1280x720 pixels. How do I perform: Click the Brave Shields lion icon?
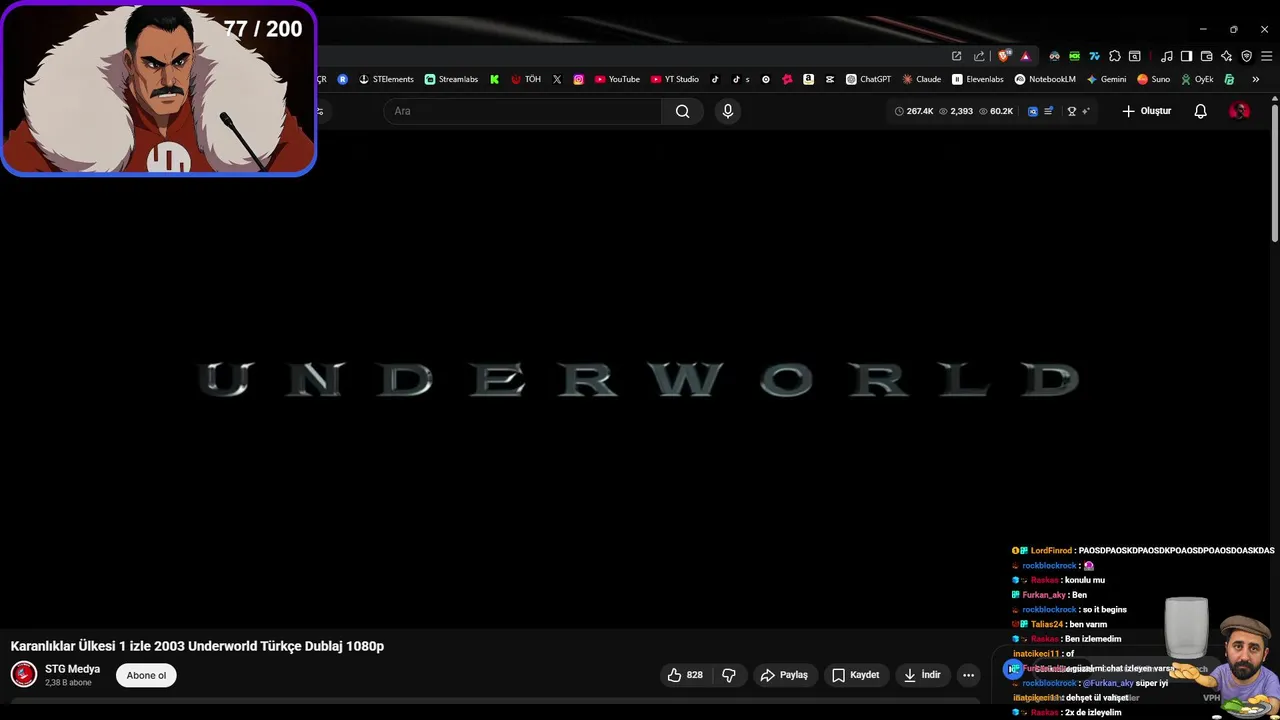tap(1004, 56)
